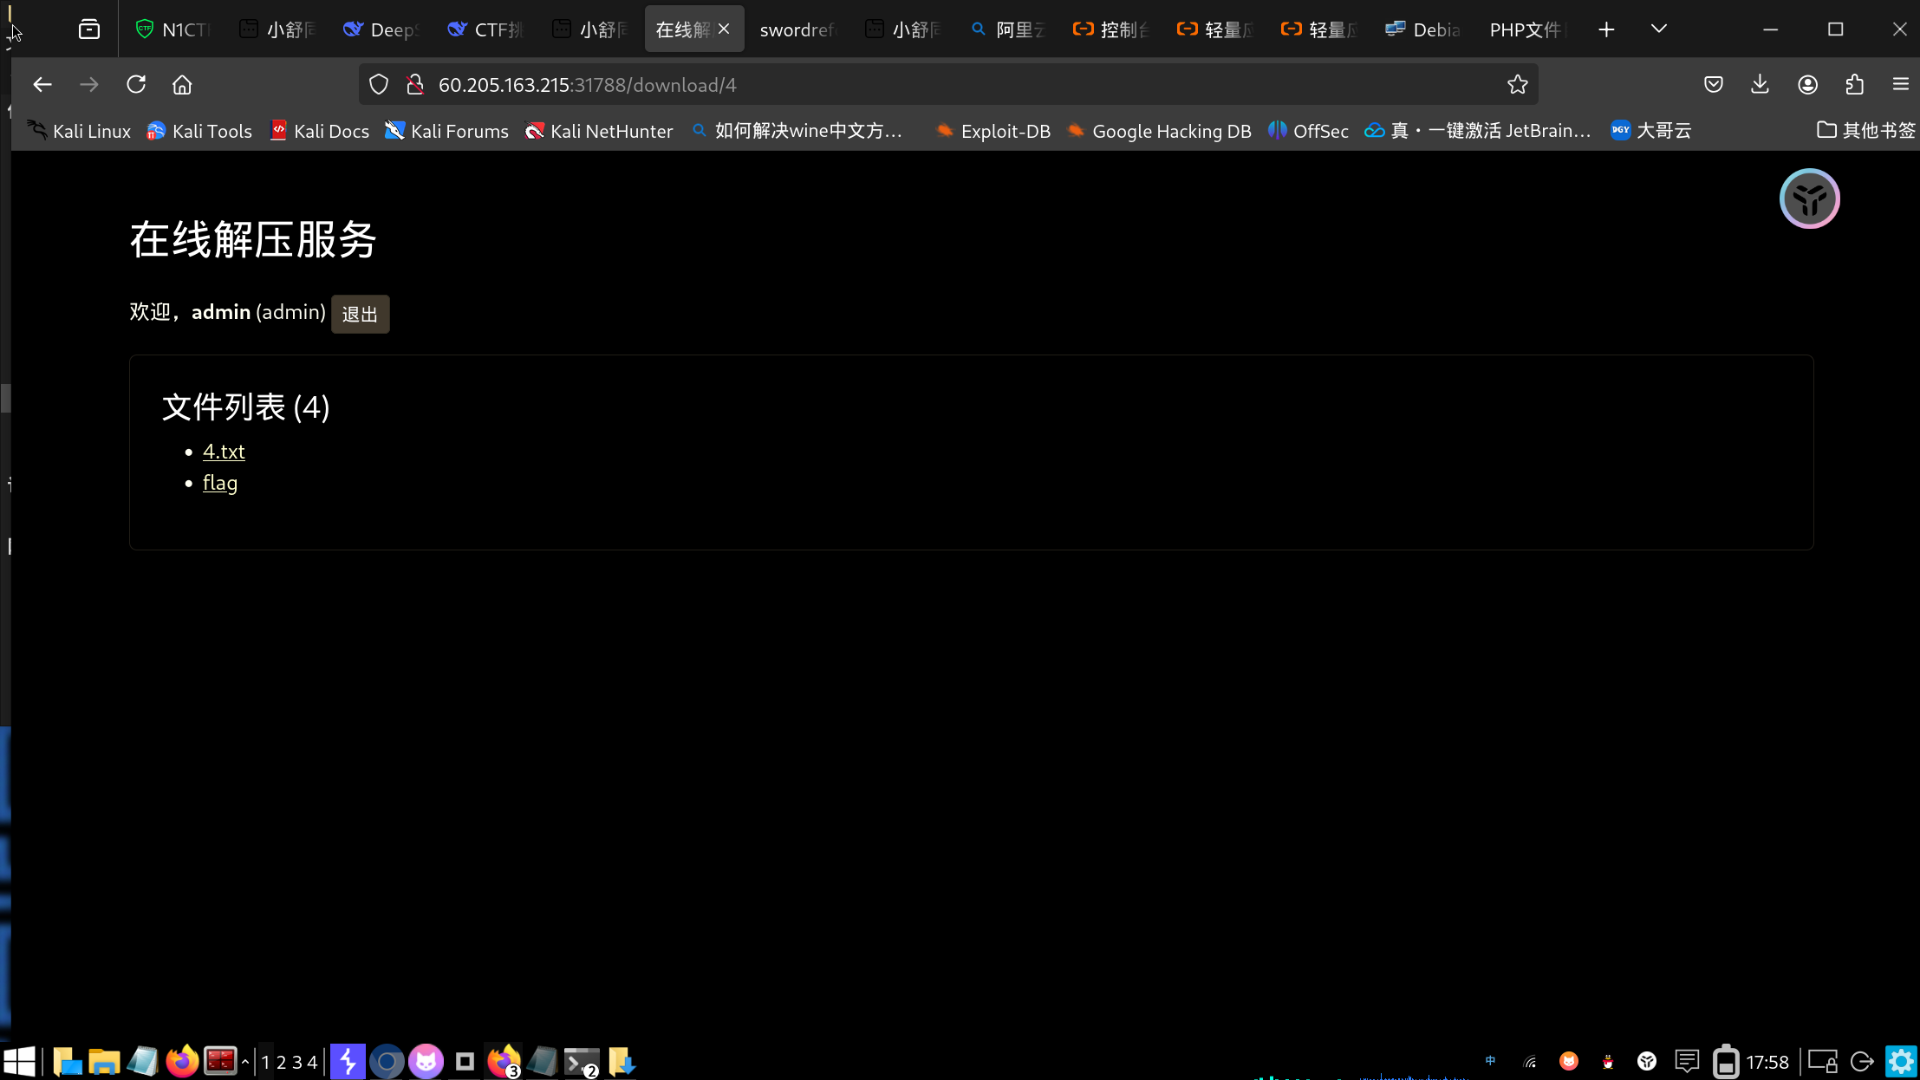Open the Firefox account icon
1920x1080 pixels.
(1807, 85)
